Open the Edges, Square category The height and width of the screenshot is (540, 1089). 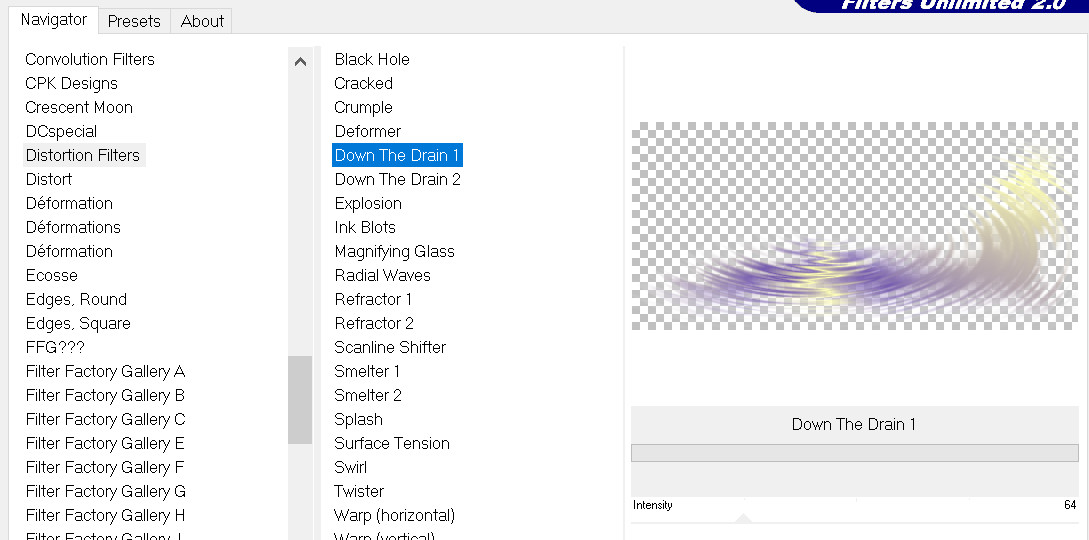pos(78,323)
